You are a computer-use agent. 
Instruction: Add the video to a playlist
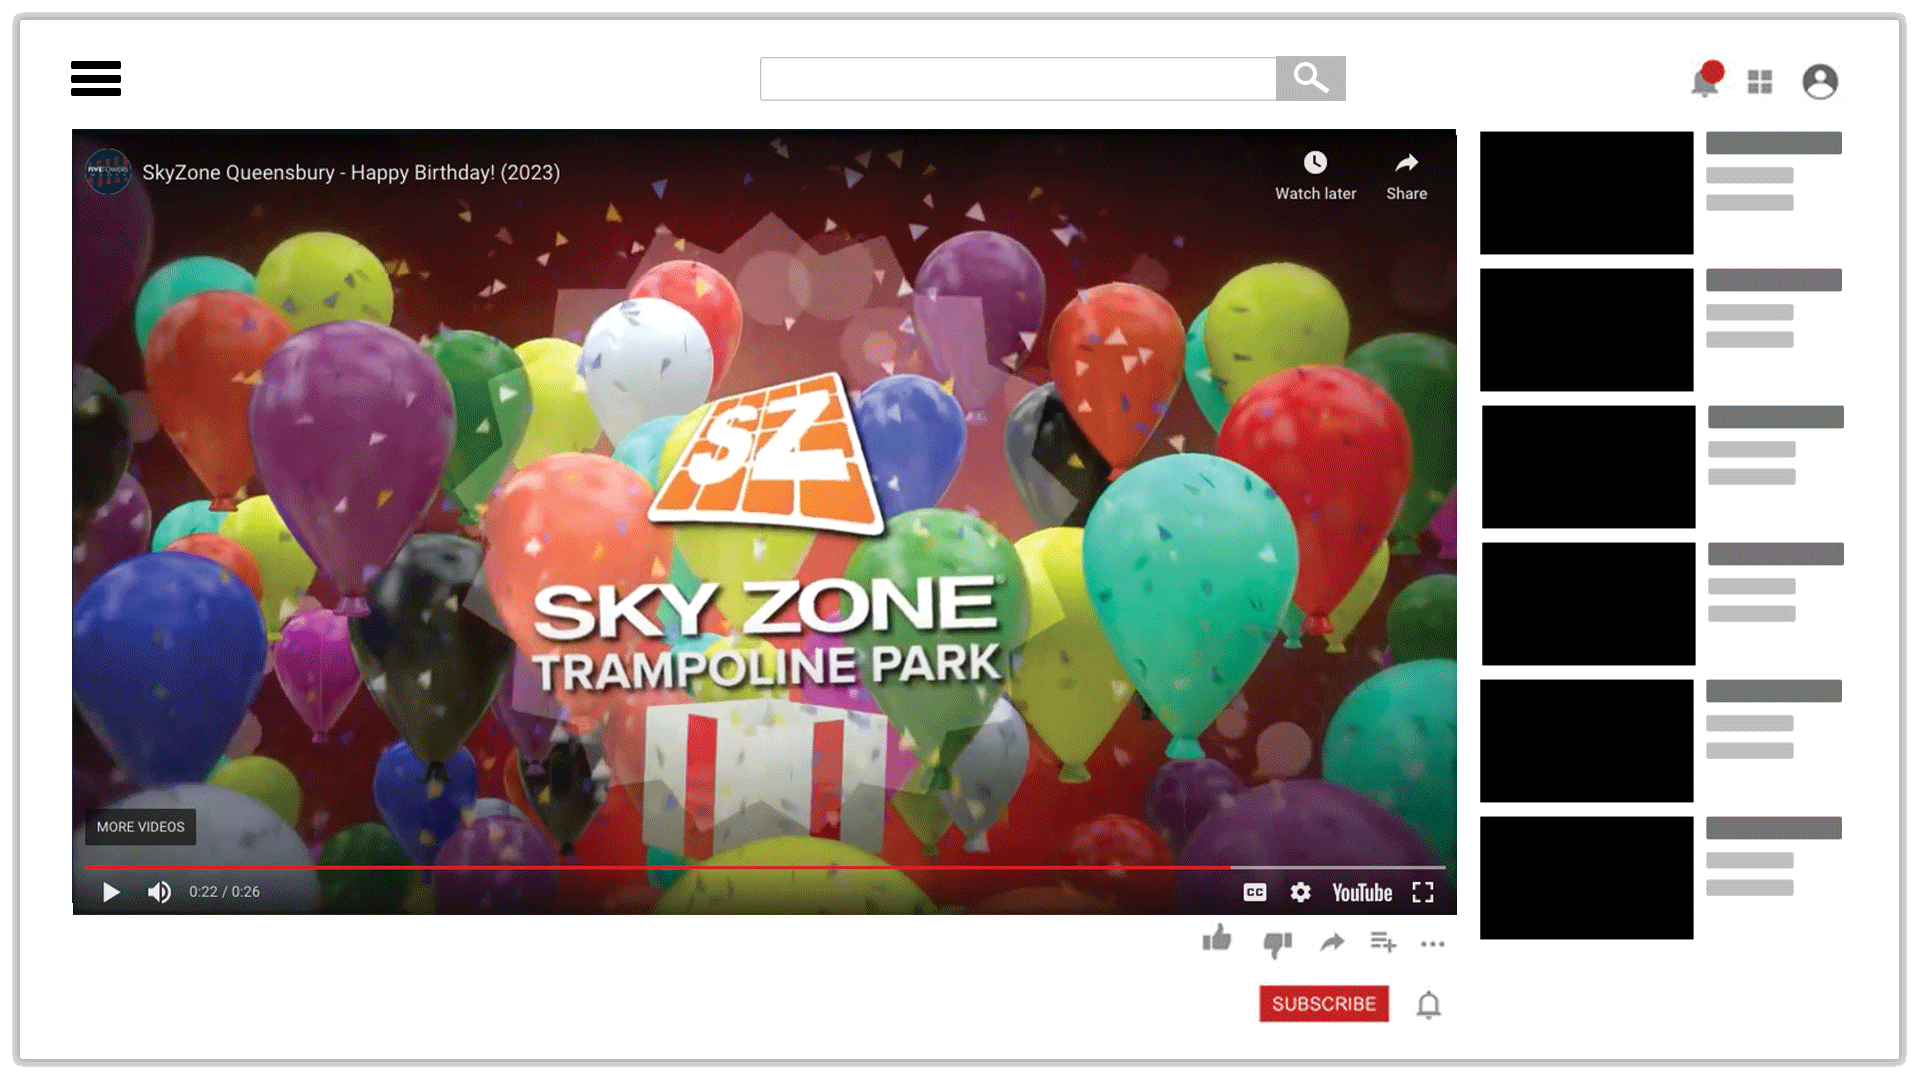tap(1383, 942)
